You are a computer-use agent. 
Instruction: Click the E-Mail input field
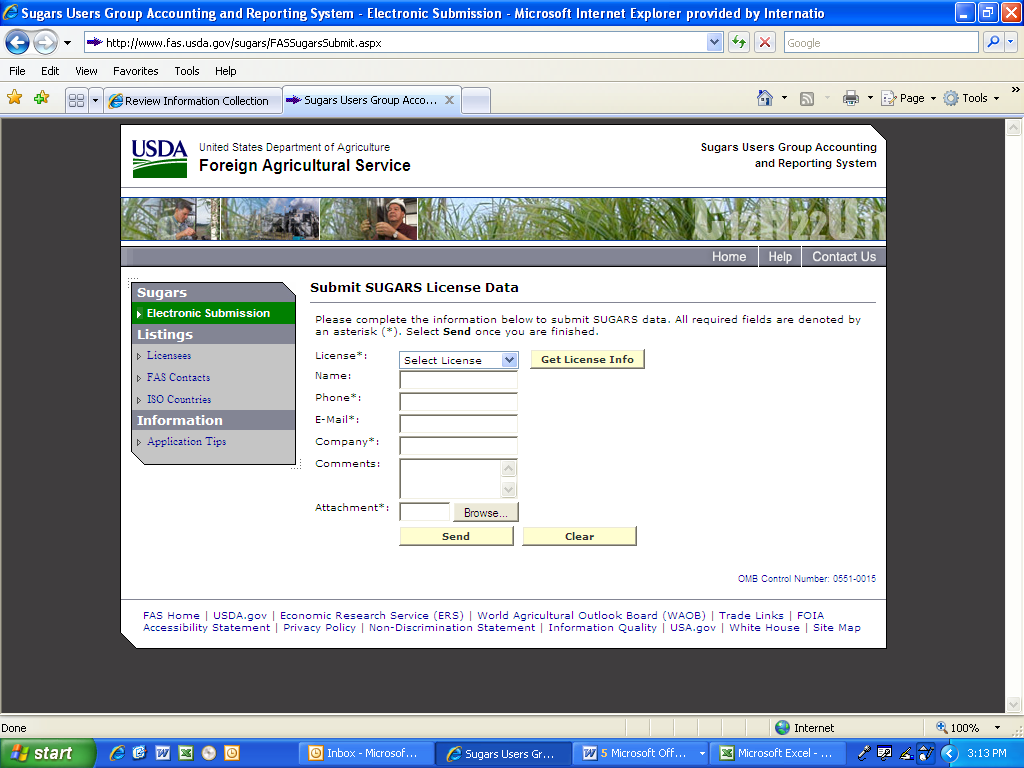[458, 424]
